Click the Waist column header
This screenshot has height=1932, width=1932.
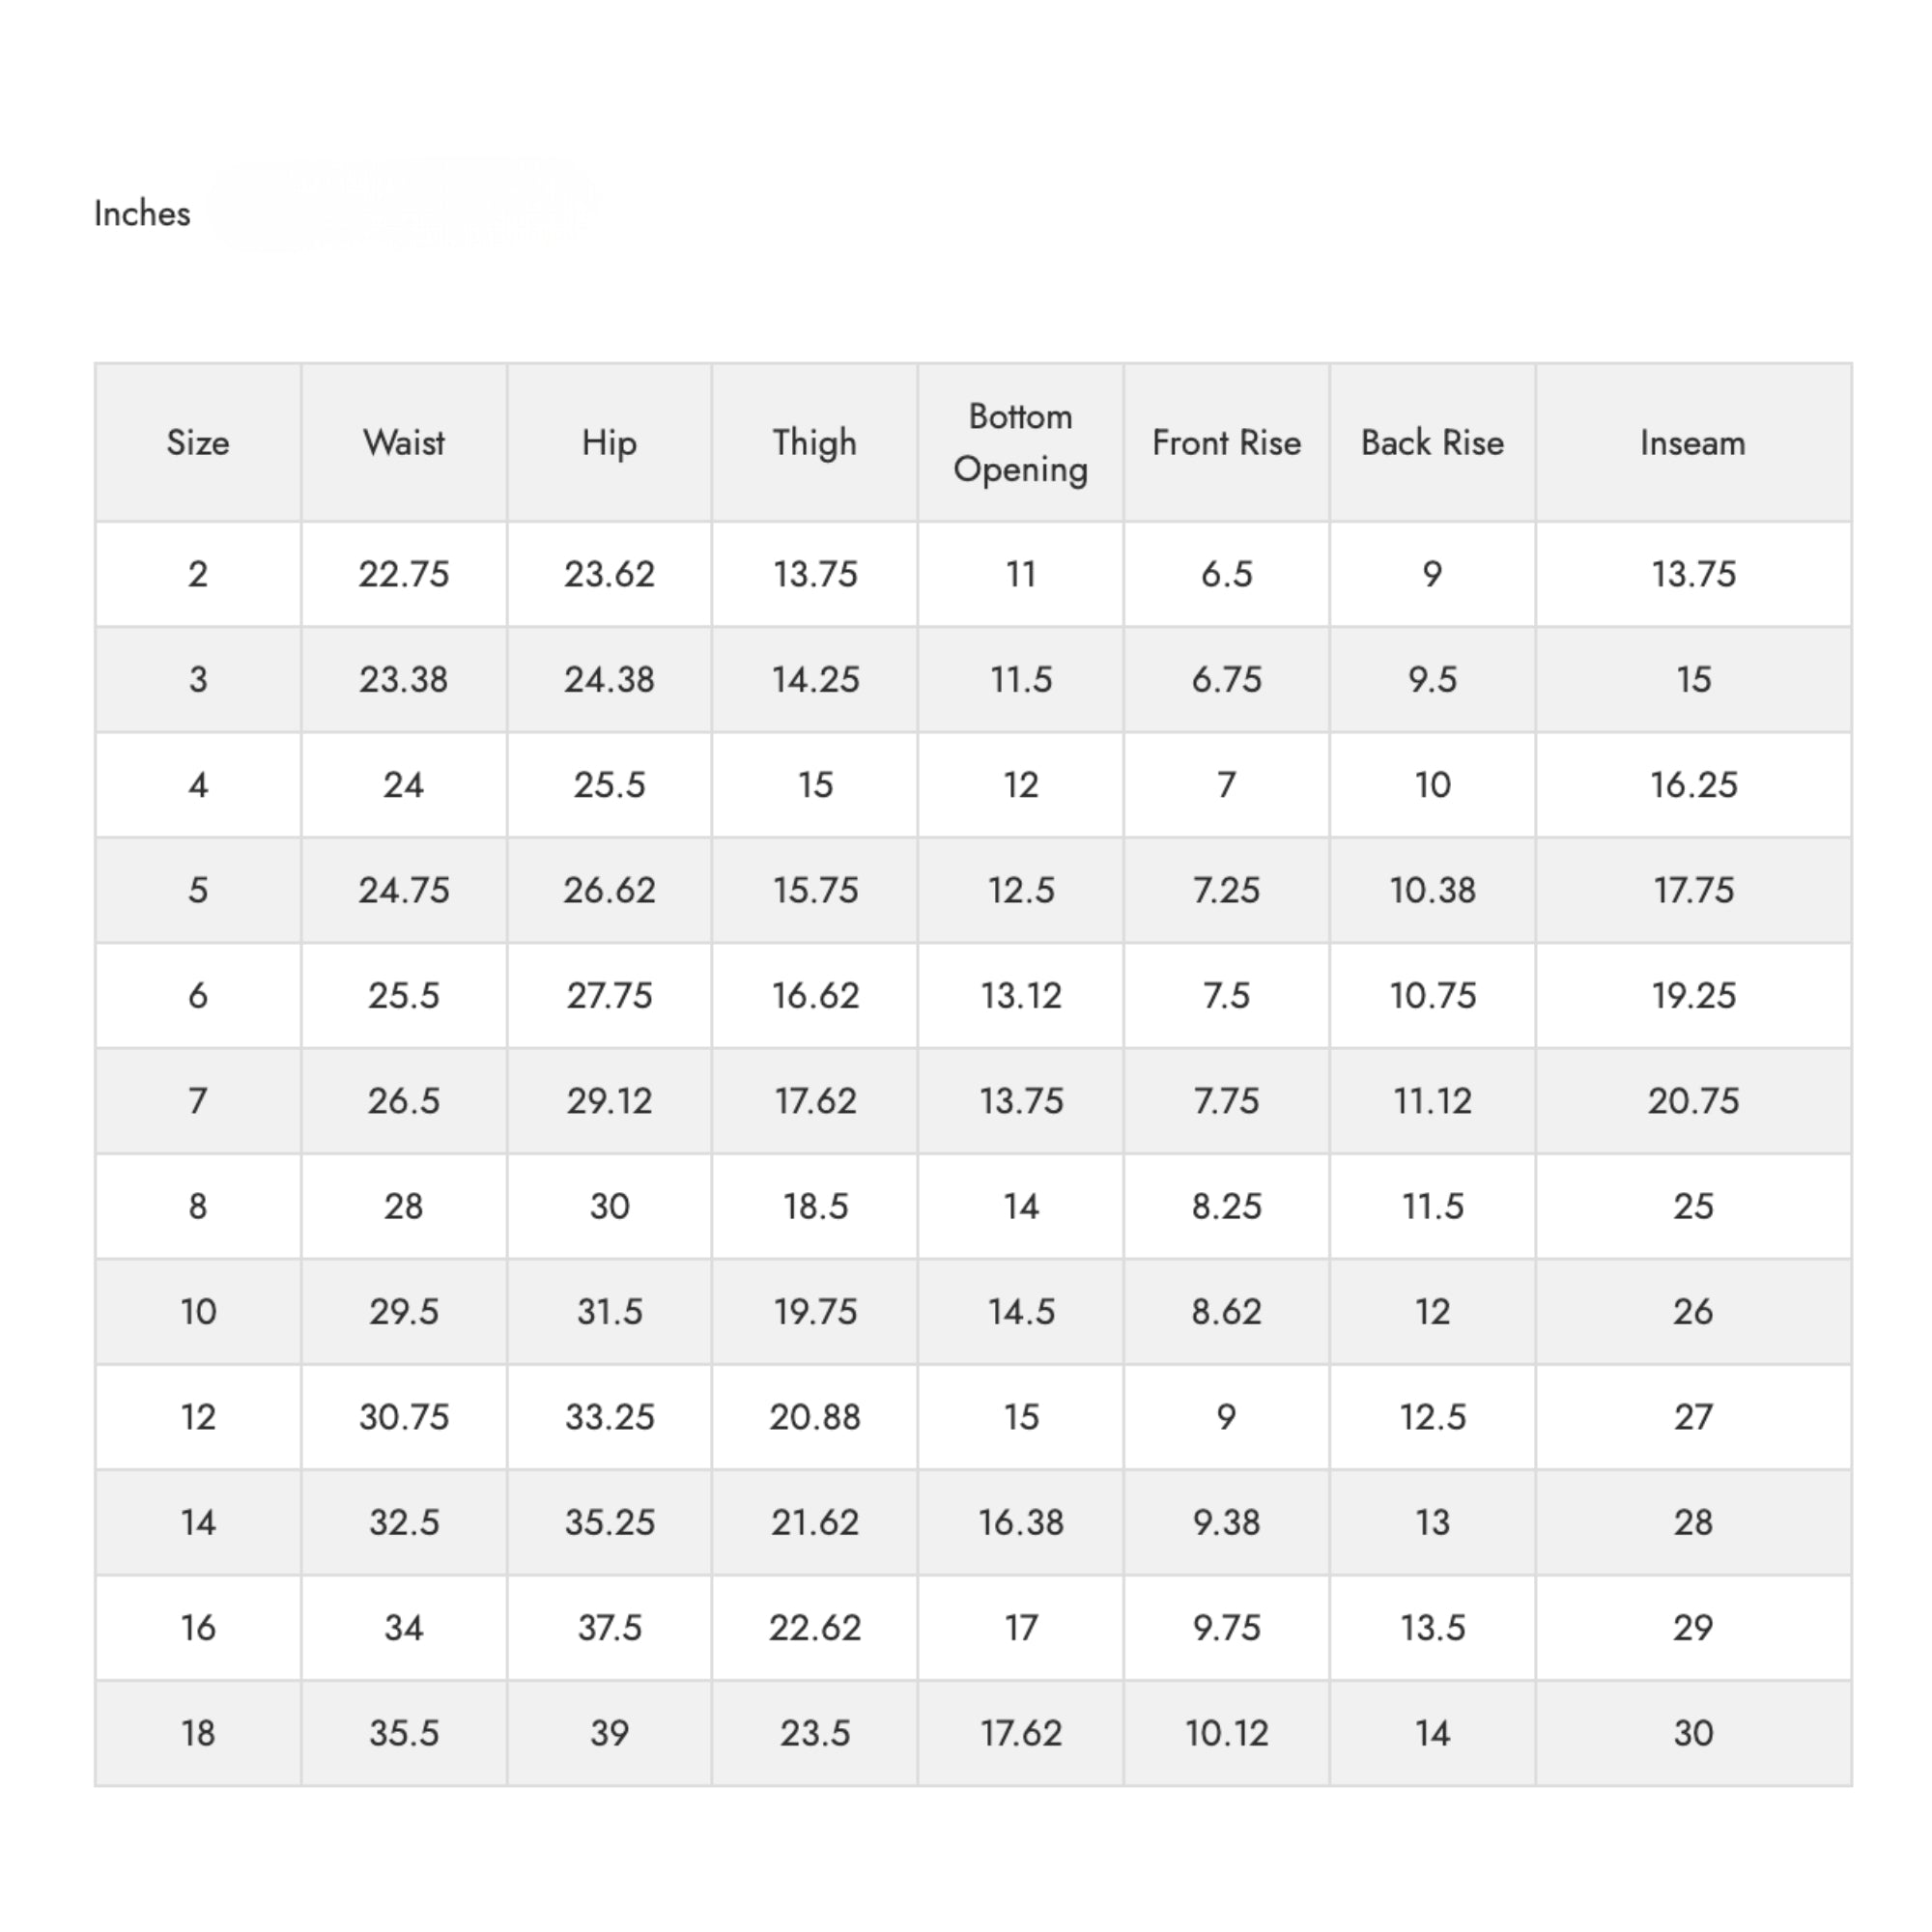click(x=404, y=442)
